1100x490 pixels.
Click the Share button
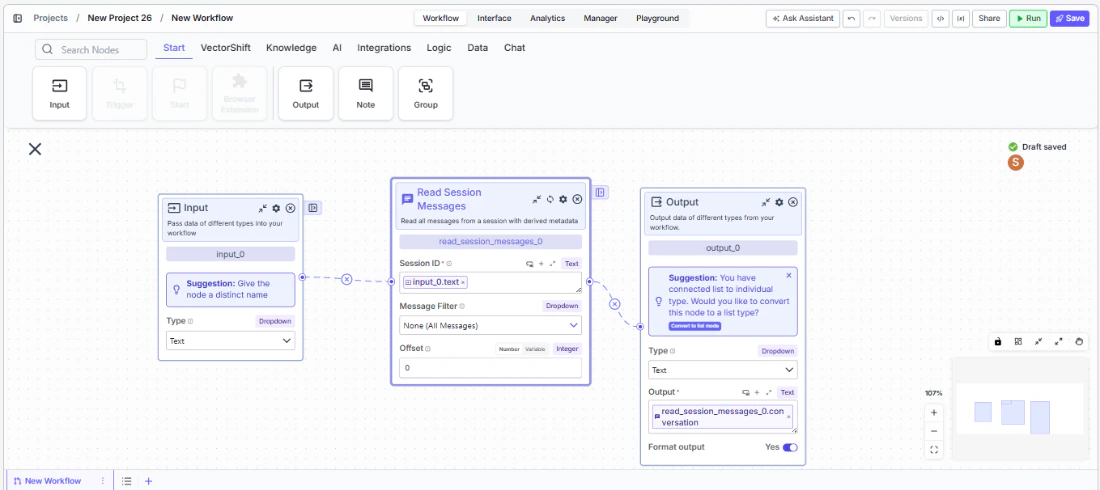point(988,18)
